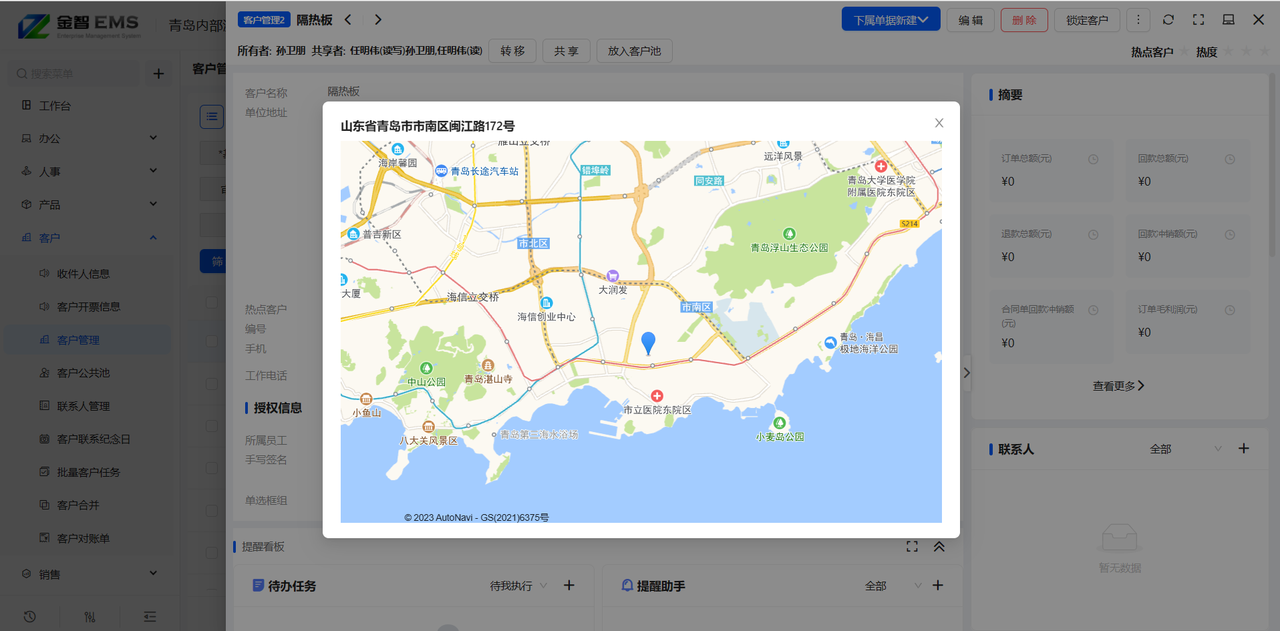Expand 提醒看板 to fullscreen
This screenshot has height=631, width=1280.
[x=912, y=547]
